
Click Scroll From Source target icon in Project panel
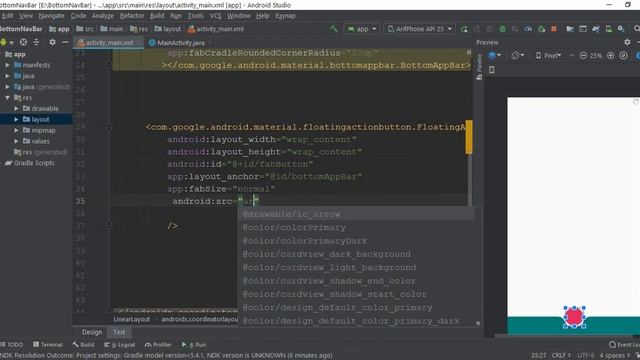click(24, 42)
